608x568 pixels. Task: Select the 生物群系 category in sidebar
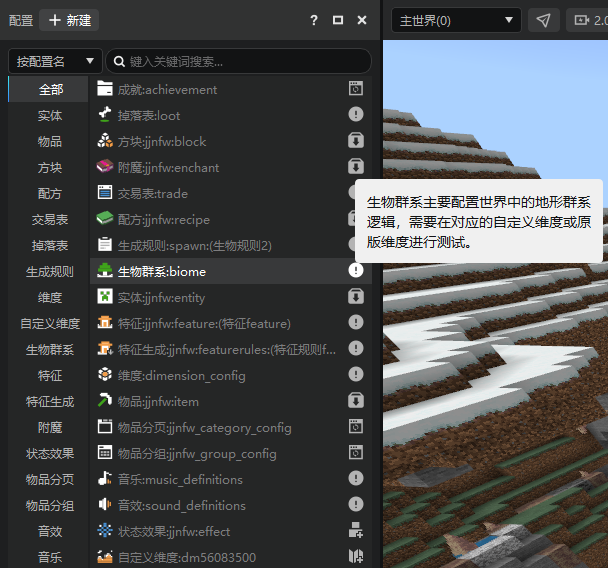click(x=50, y=350)
